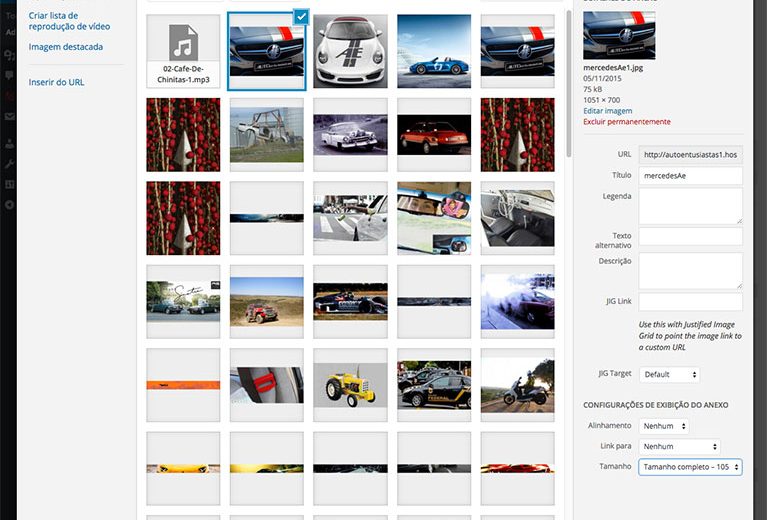This screenshot has height=520, width=767.
Task: Expand the Tamanho size dropdown
Action: coord(689,467)
